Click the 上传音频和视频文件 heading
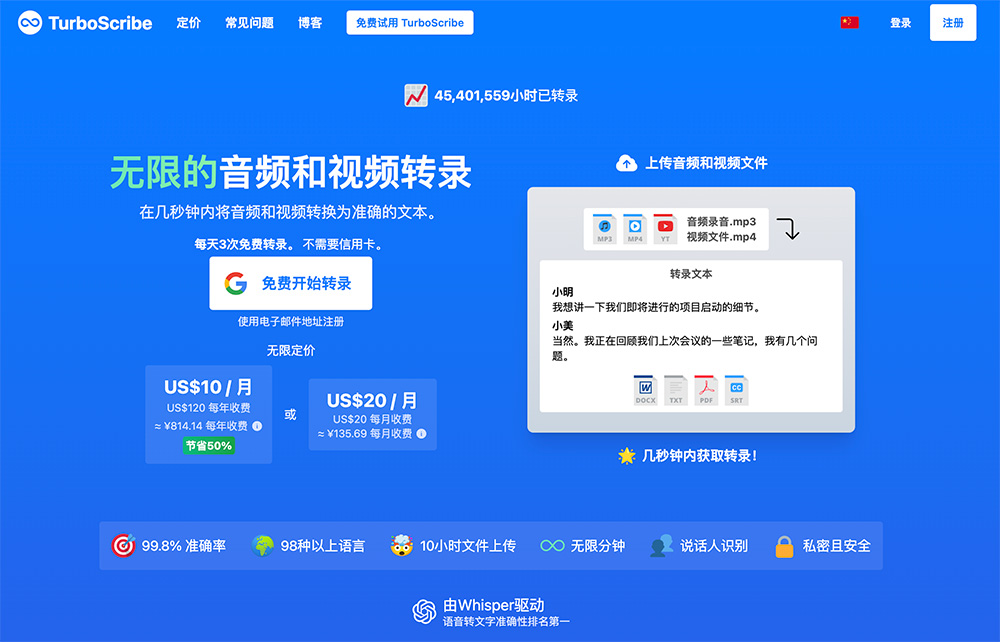Viewport: 1000px width, 642px height. (x=706, y=163)
